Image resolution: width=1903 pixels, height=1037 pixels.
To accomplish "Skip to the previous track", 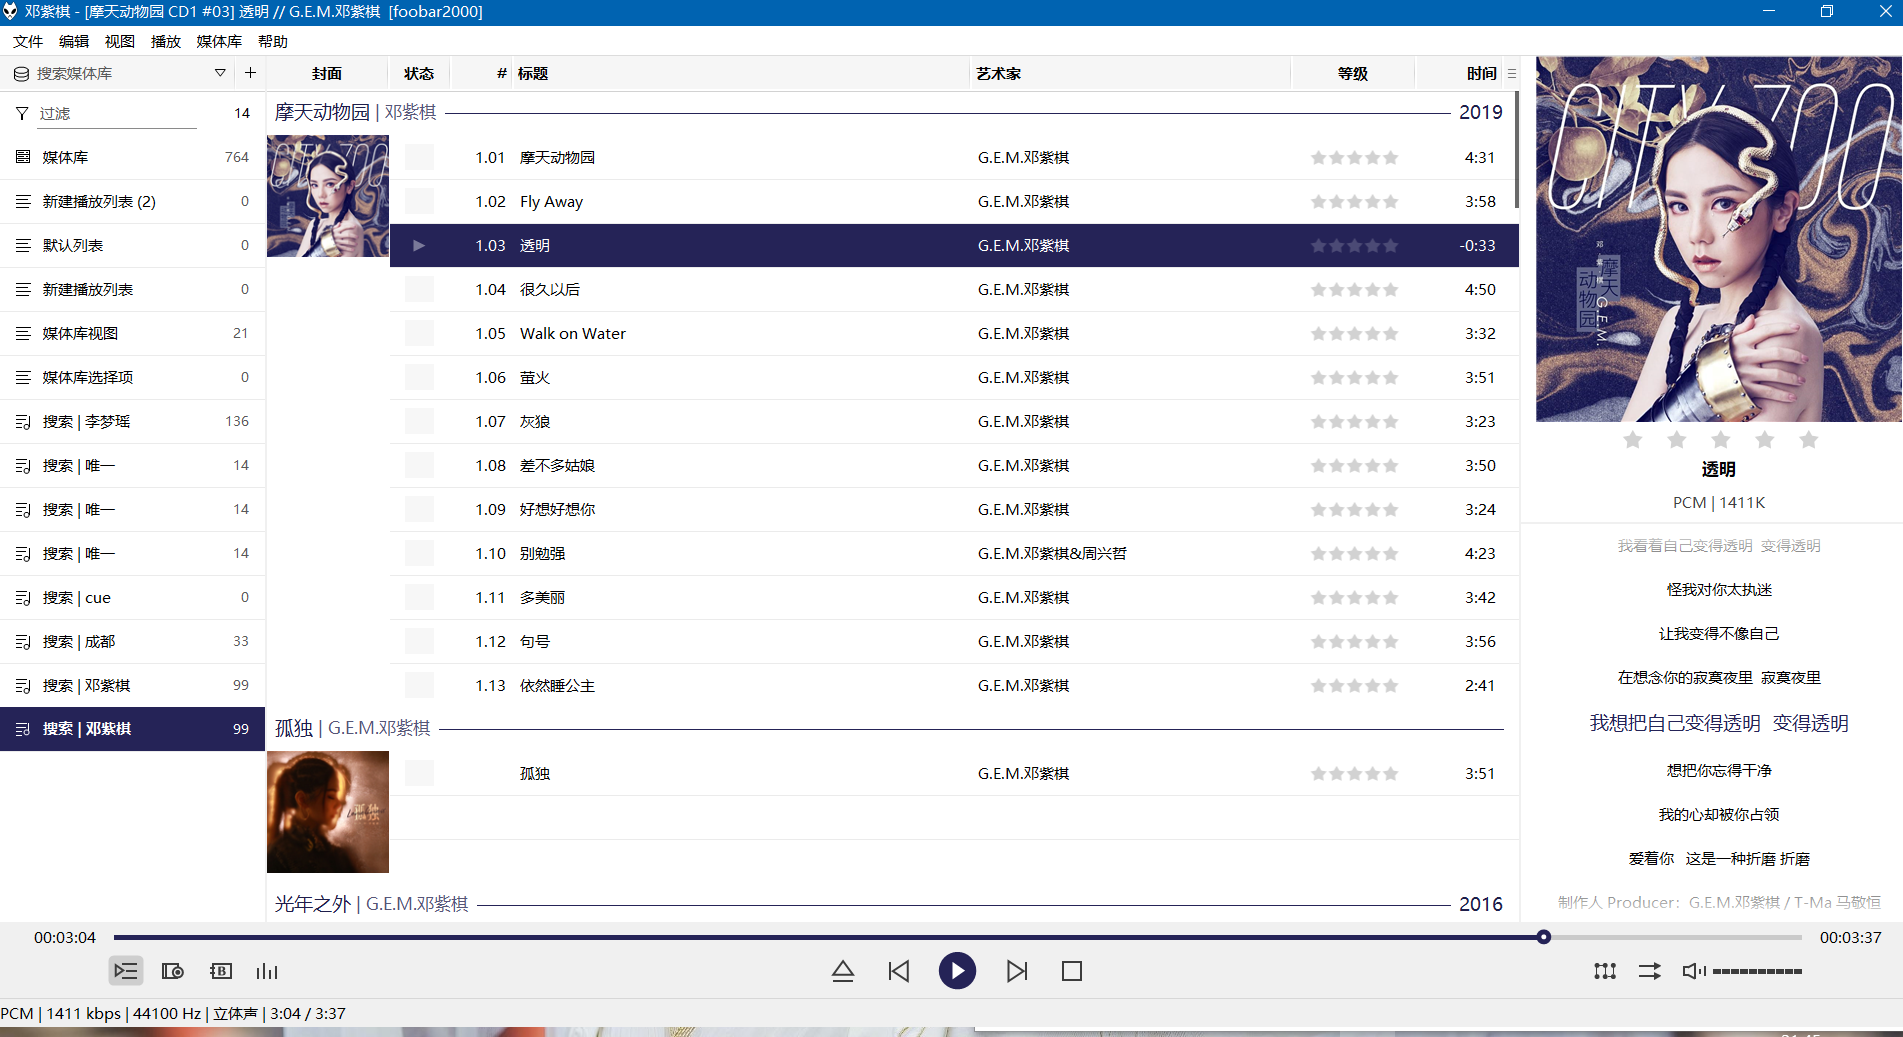I will 899,971.
